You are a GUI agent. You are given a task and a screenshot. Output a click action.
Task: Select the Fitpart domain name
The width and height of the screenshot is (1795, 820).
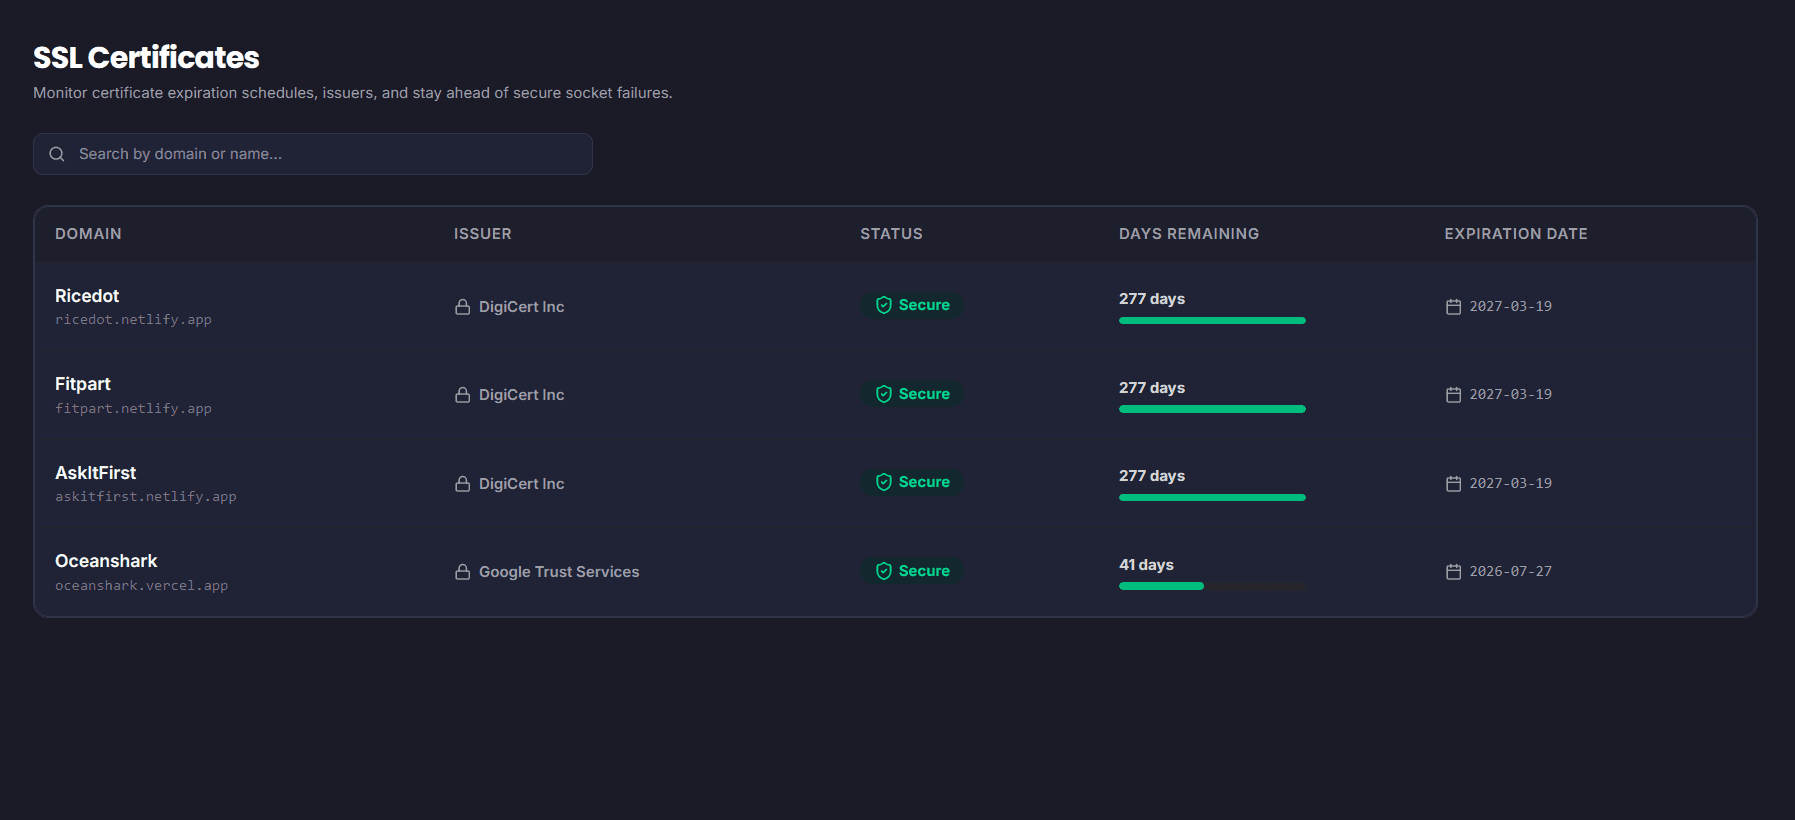tap(83, 384)
